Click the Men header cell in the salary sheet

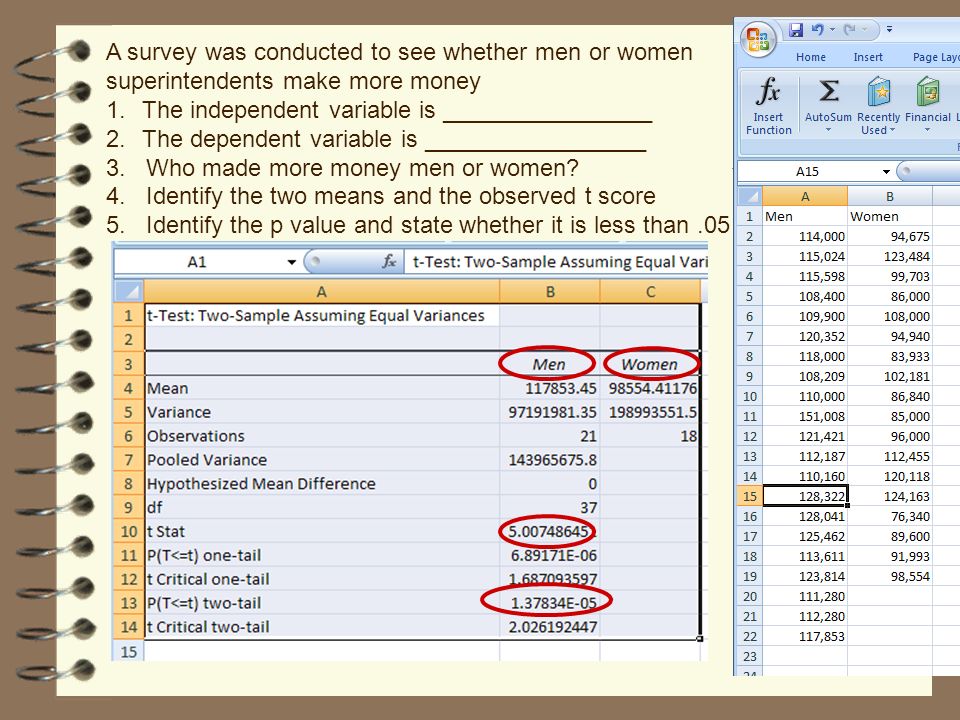(x=805, y=217)
